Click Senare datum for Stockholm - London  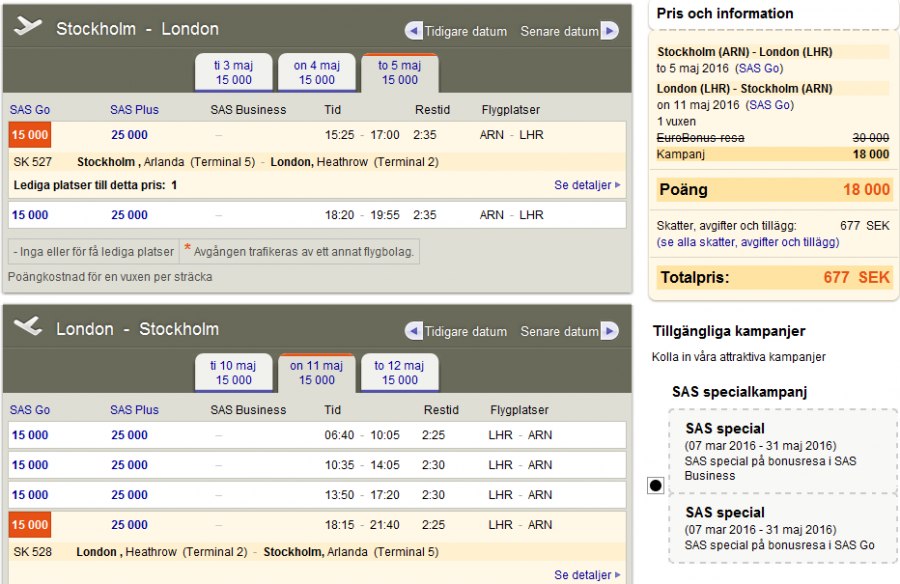[560, 31]
